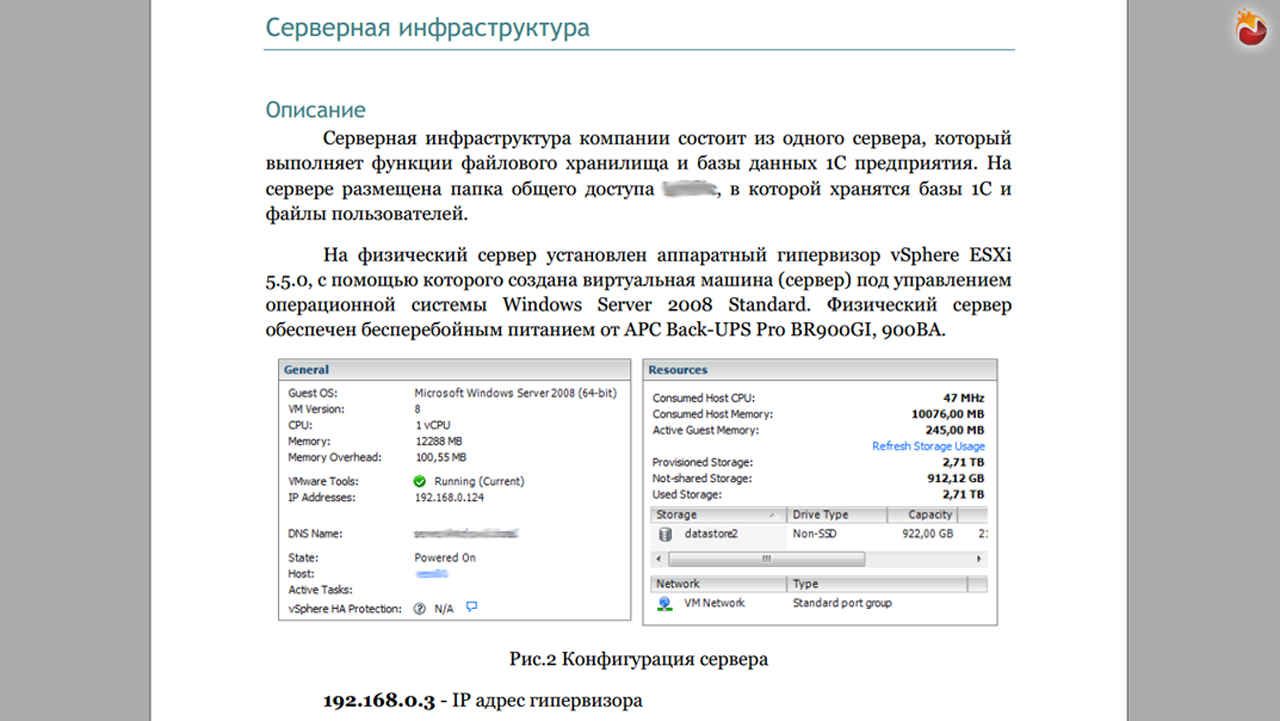The height and width of the screenshot is (721, 1280).
Task: Click Consumed Host Memory value 10076,00 MB
Action: [x=948, y=414]
